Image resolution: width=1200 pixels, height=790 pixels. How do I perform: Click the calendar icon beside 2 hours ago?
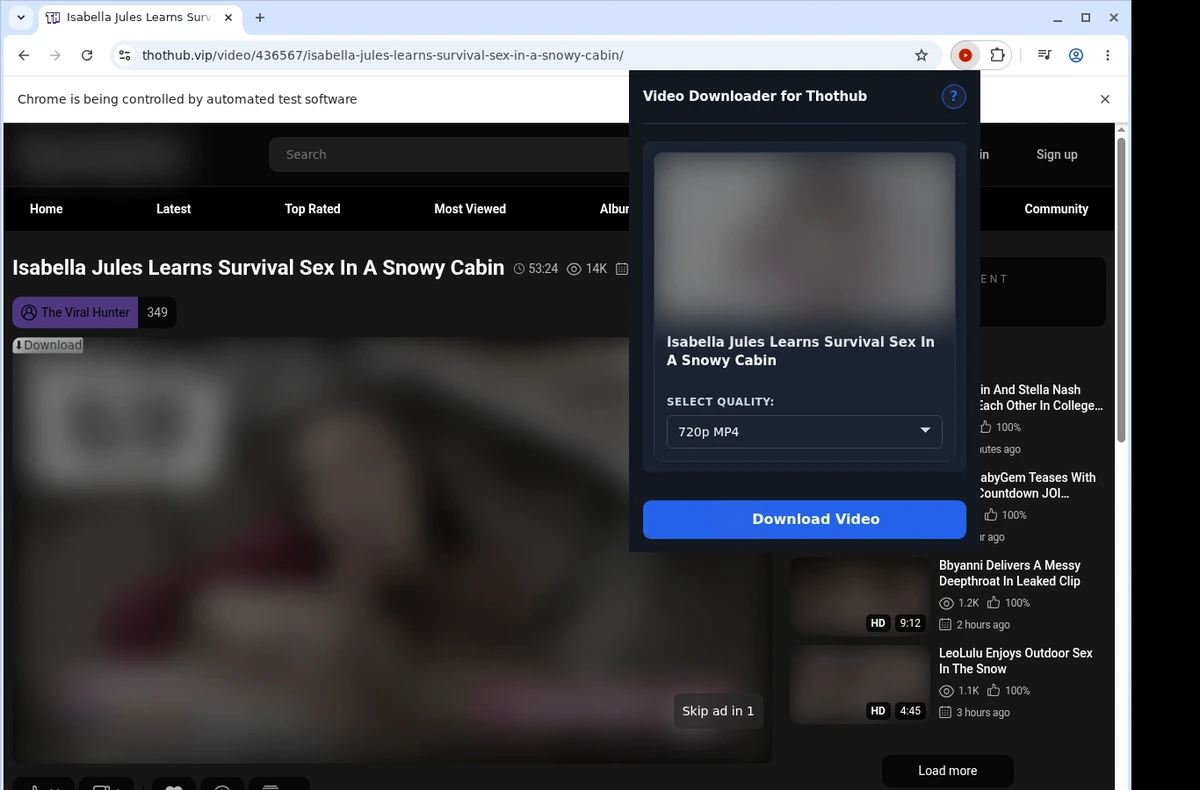(x=946, y=625)
